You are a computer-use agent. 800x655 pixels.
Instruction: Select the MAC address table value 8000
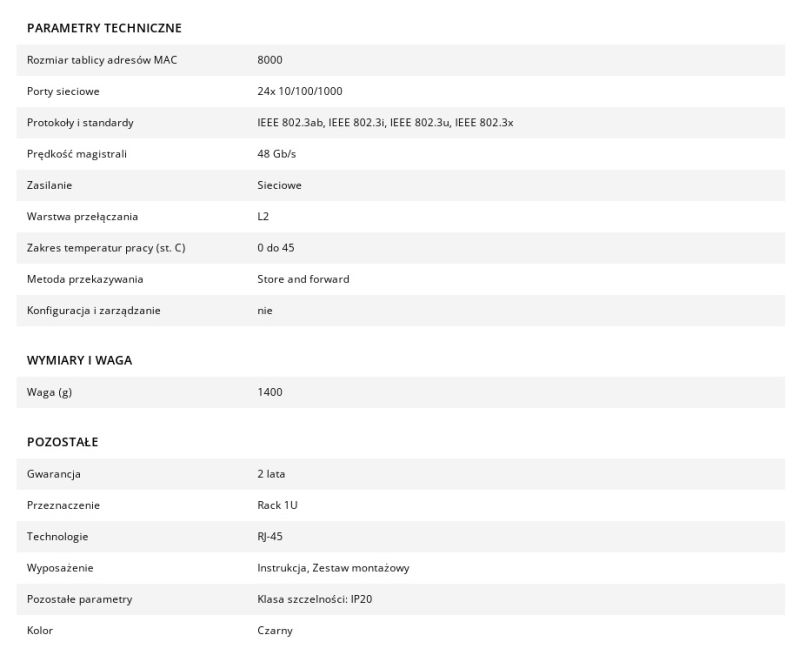pyautogui.click(x=269, y=60)
